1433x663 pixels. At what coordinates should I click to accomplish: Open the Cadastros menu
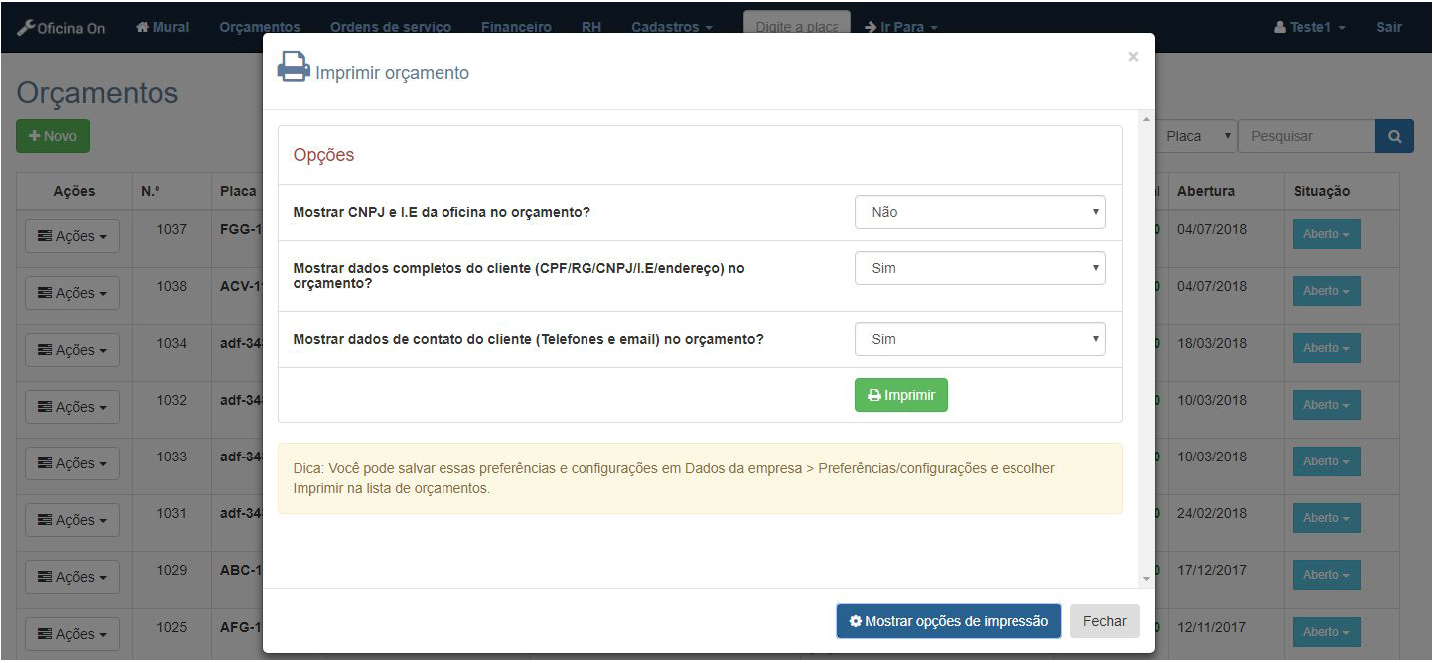coord(671,27)
